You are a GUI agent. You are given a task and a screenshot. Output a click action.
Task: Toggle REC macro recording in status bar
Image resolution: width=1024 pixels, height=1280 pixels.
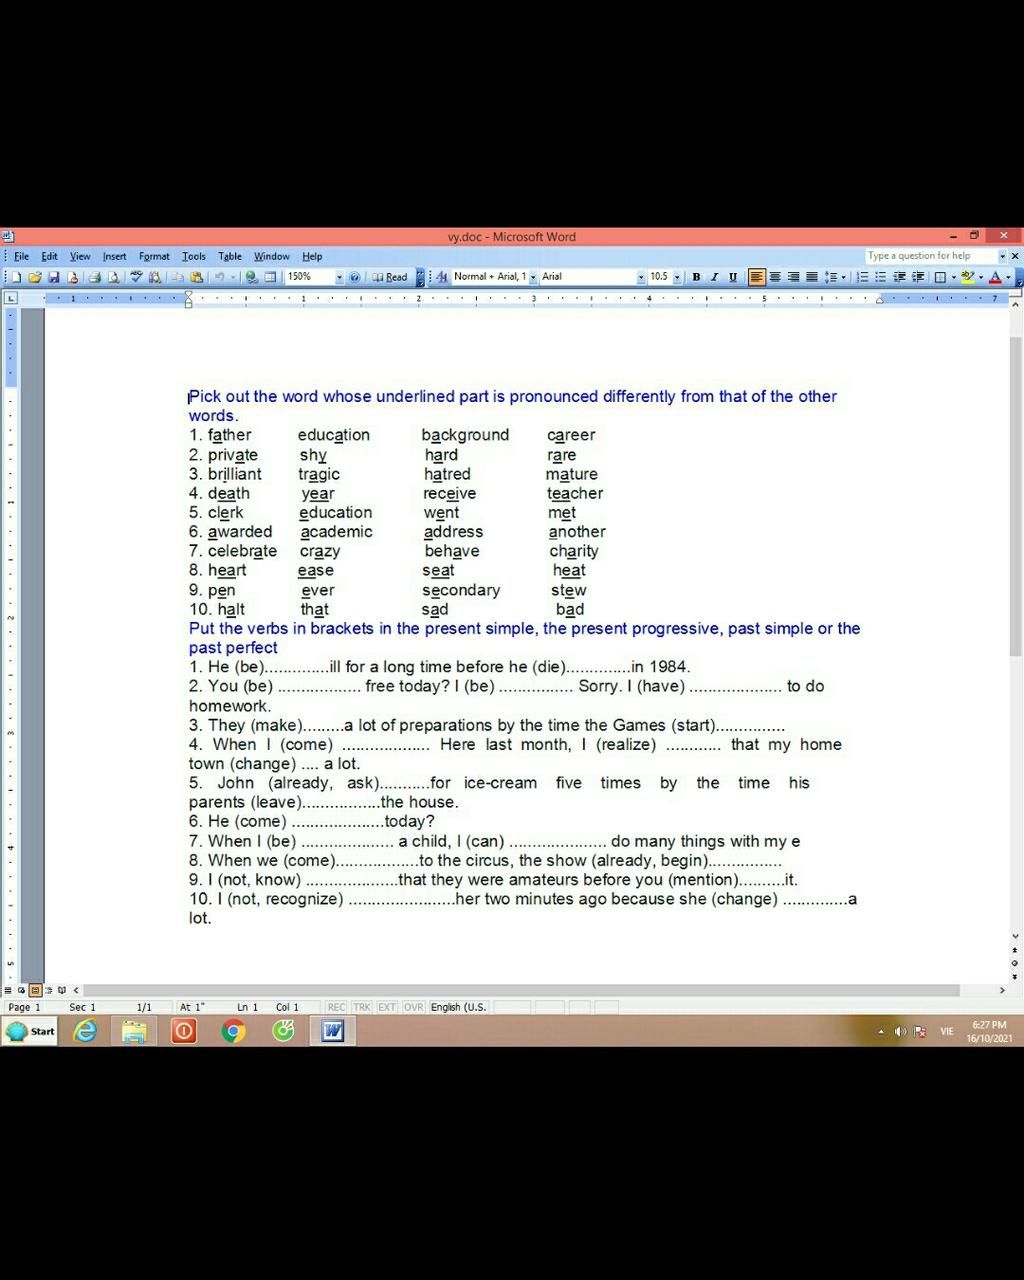[336, 1007]
